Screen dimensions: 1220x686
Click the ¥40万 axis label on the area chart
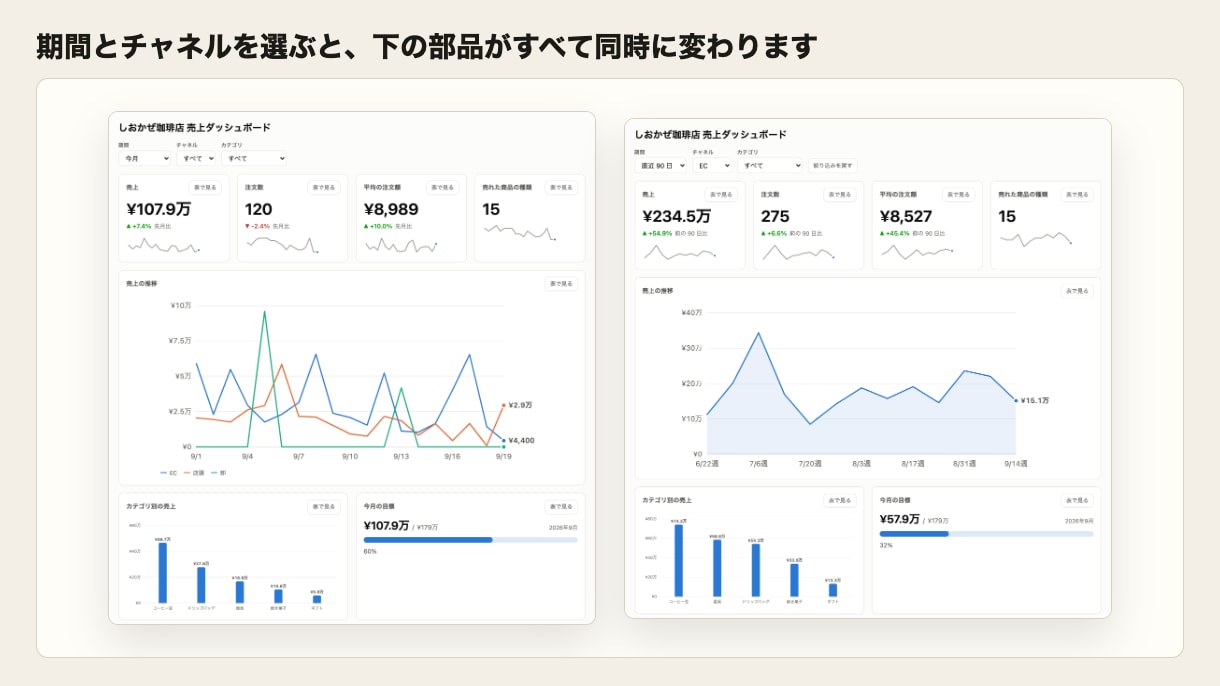pos(692,312)
